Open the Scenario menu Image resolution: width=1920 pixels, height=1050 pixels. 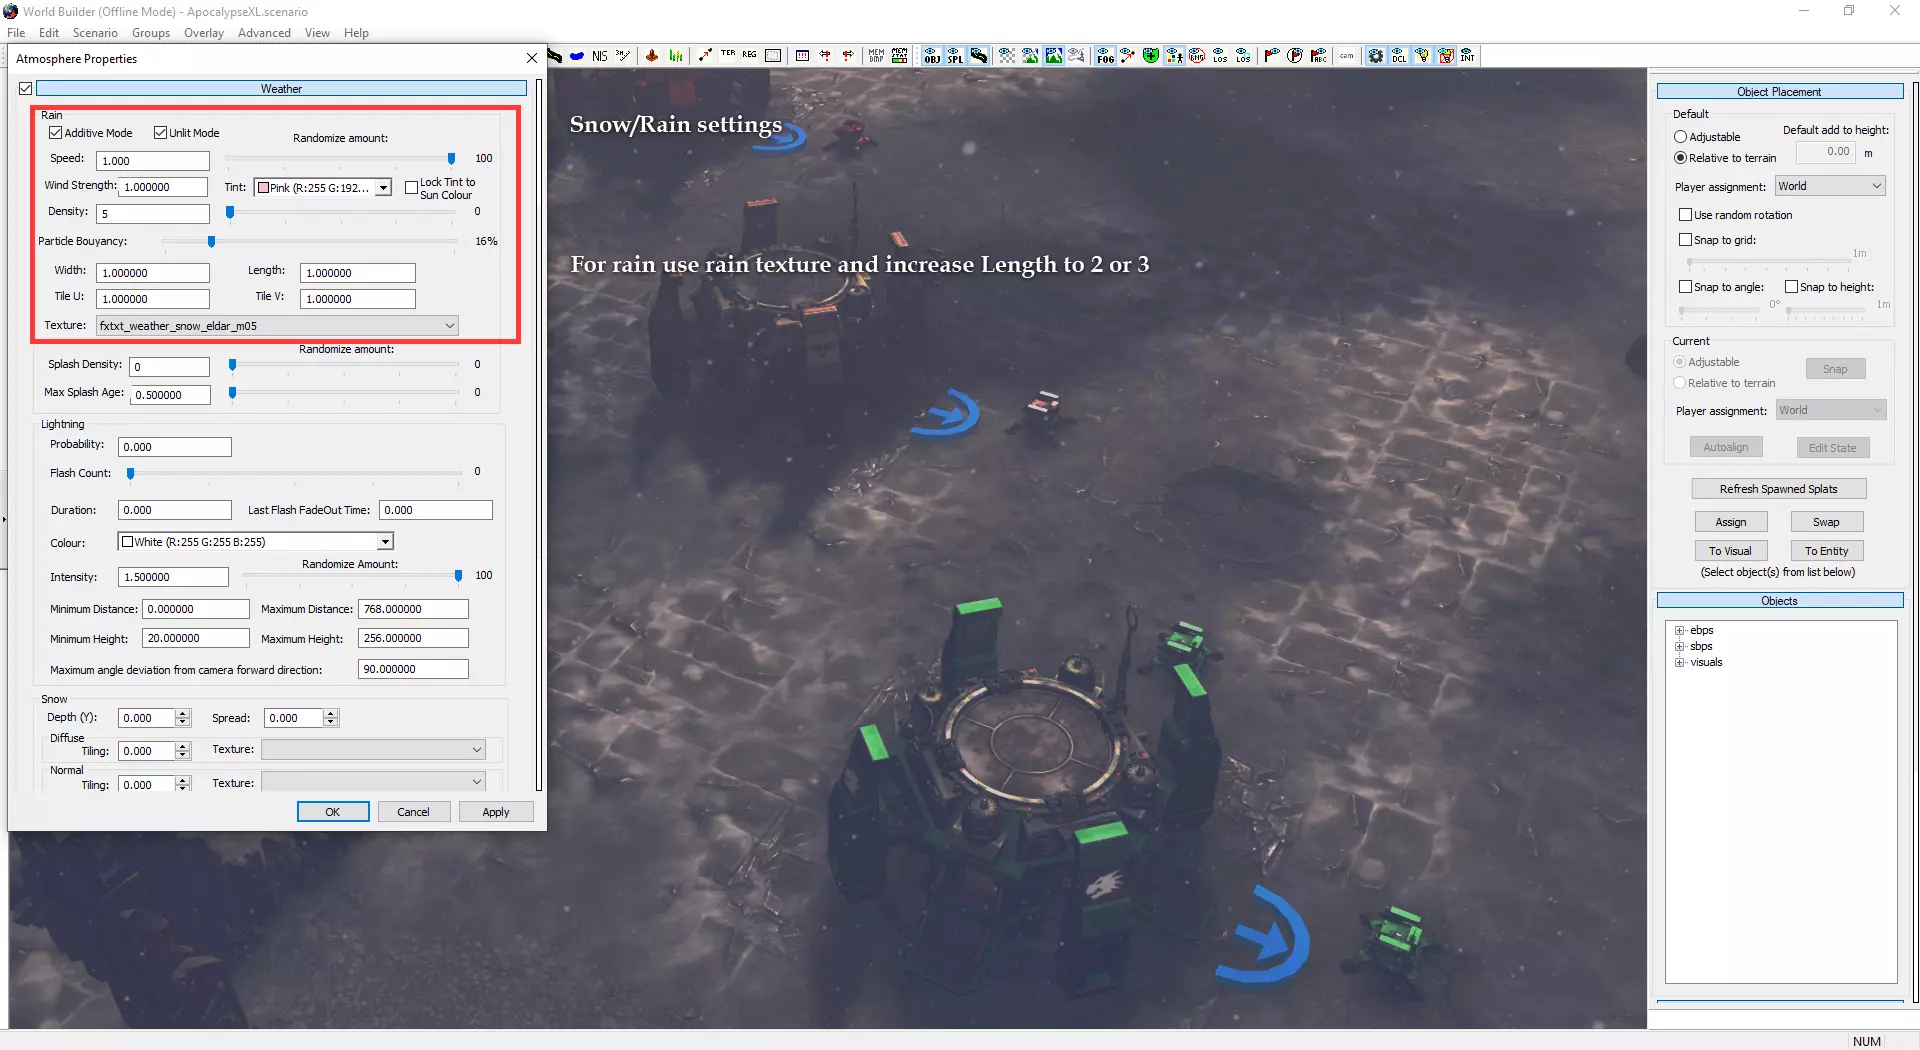95,33
